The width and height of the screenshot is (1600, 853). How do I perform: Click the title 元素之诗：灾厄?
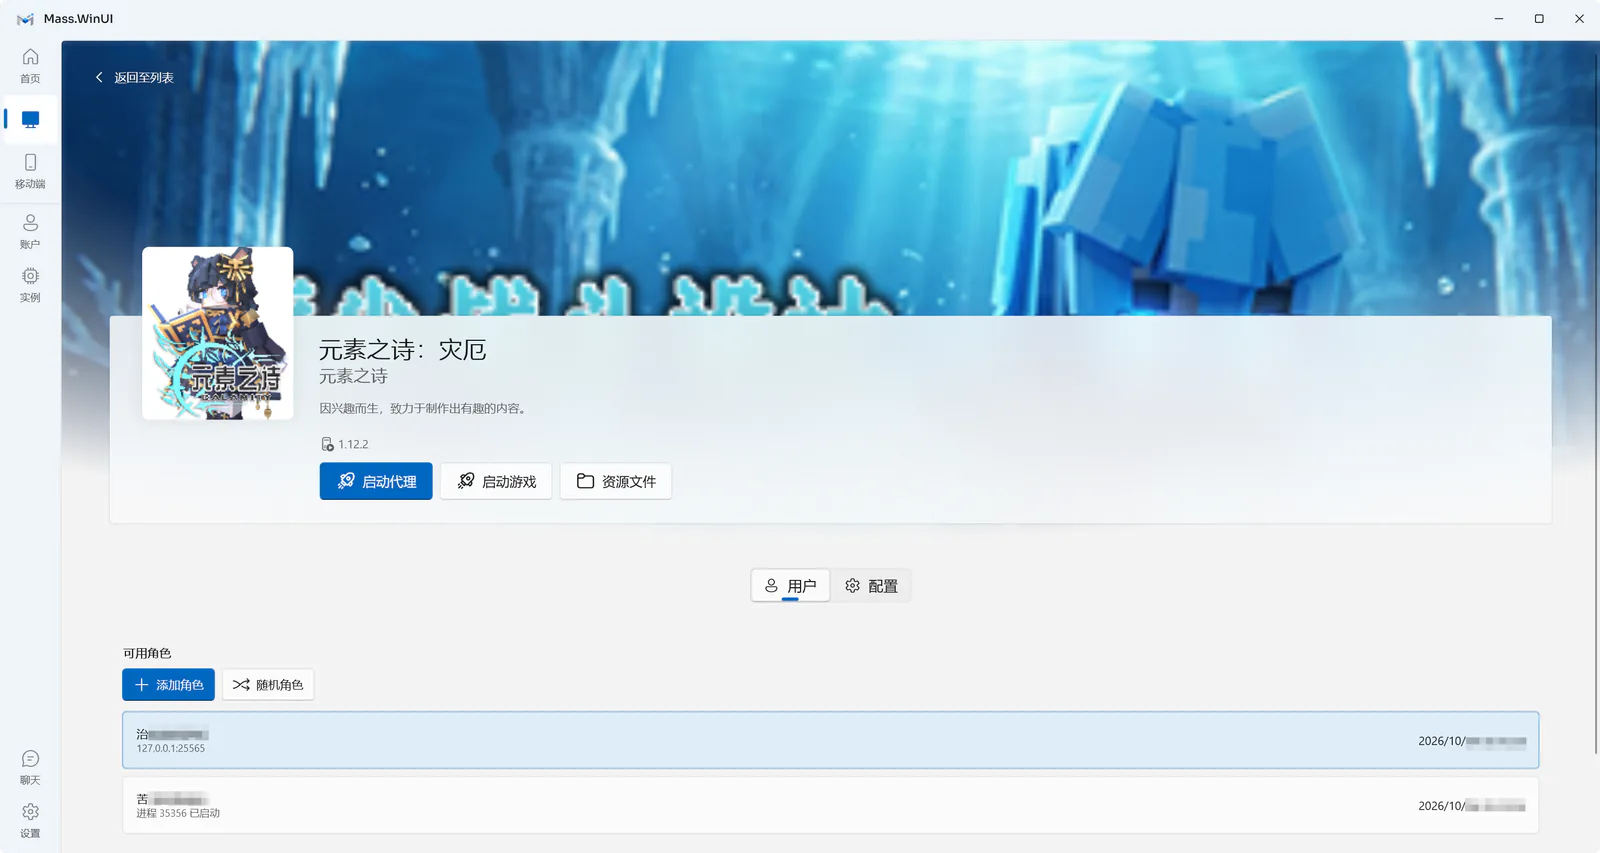coord(402,350)
